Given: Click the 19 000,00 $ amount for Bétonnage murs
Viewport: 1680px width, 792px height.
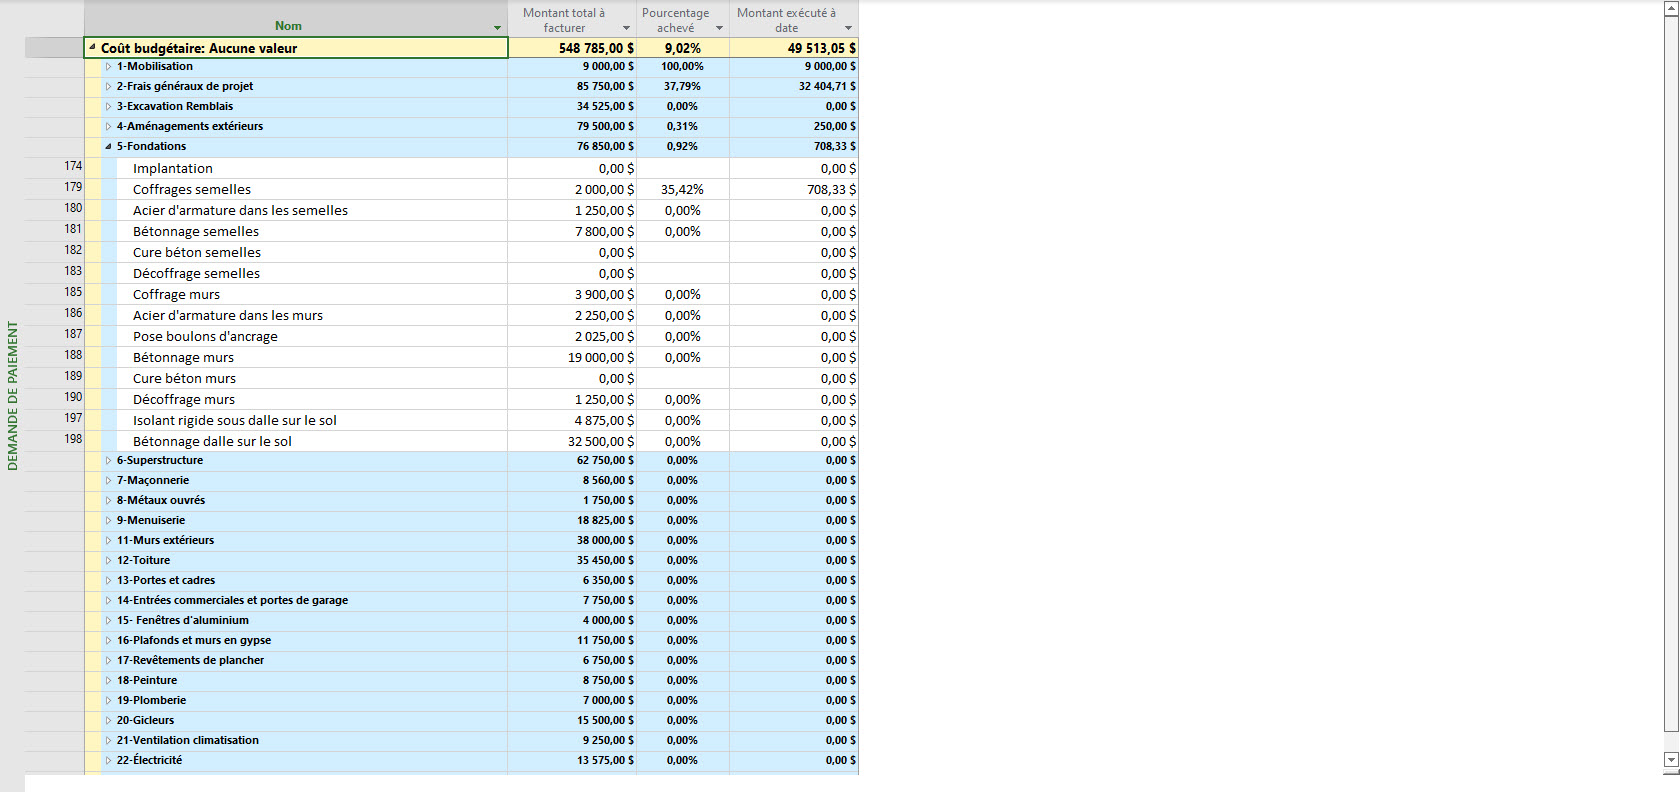Looking at the screenshot, I should click(x=600, y=358).
